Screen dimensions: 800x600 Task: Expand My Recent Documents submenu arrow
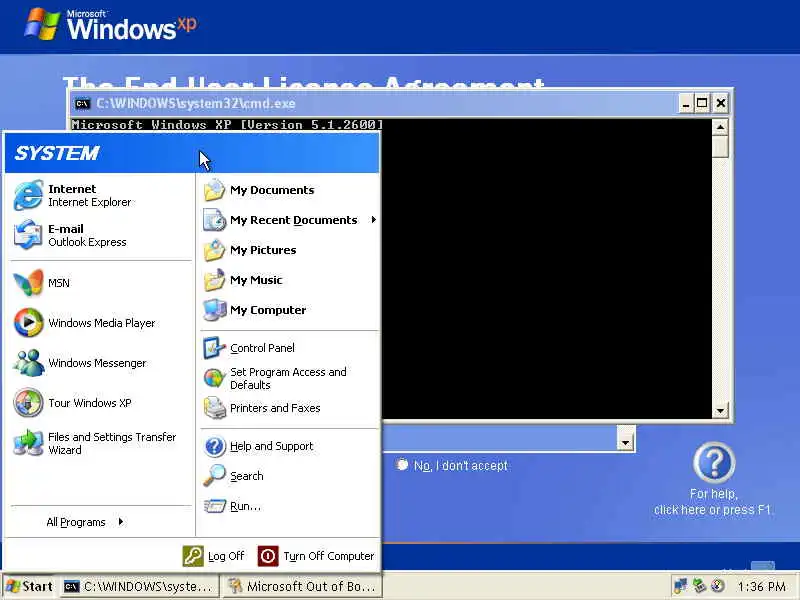pos(373,219)
